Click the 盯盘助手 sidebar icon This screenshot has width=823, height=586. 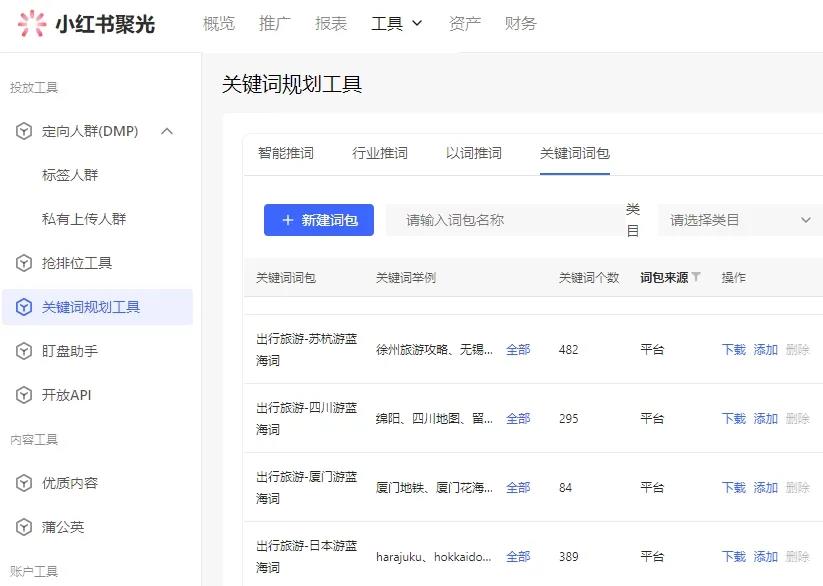[22, 351]
